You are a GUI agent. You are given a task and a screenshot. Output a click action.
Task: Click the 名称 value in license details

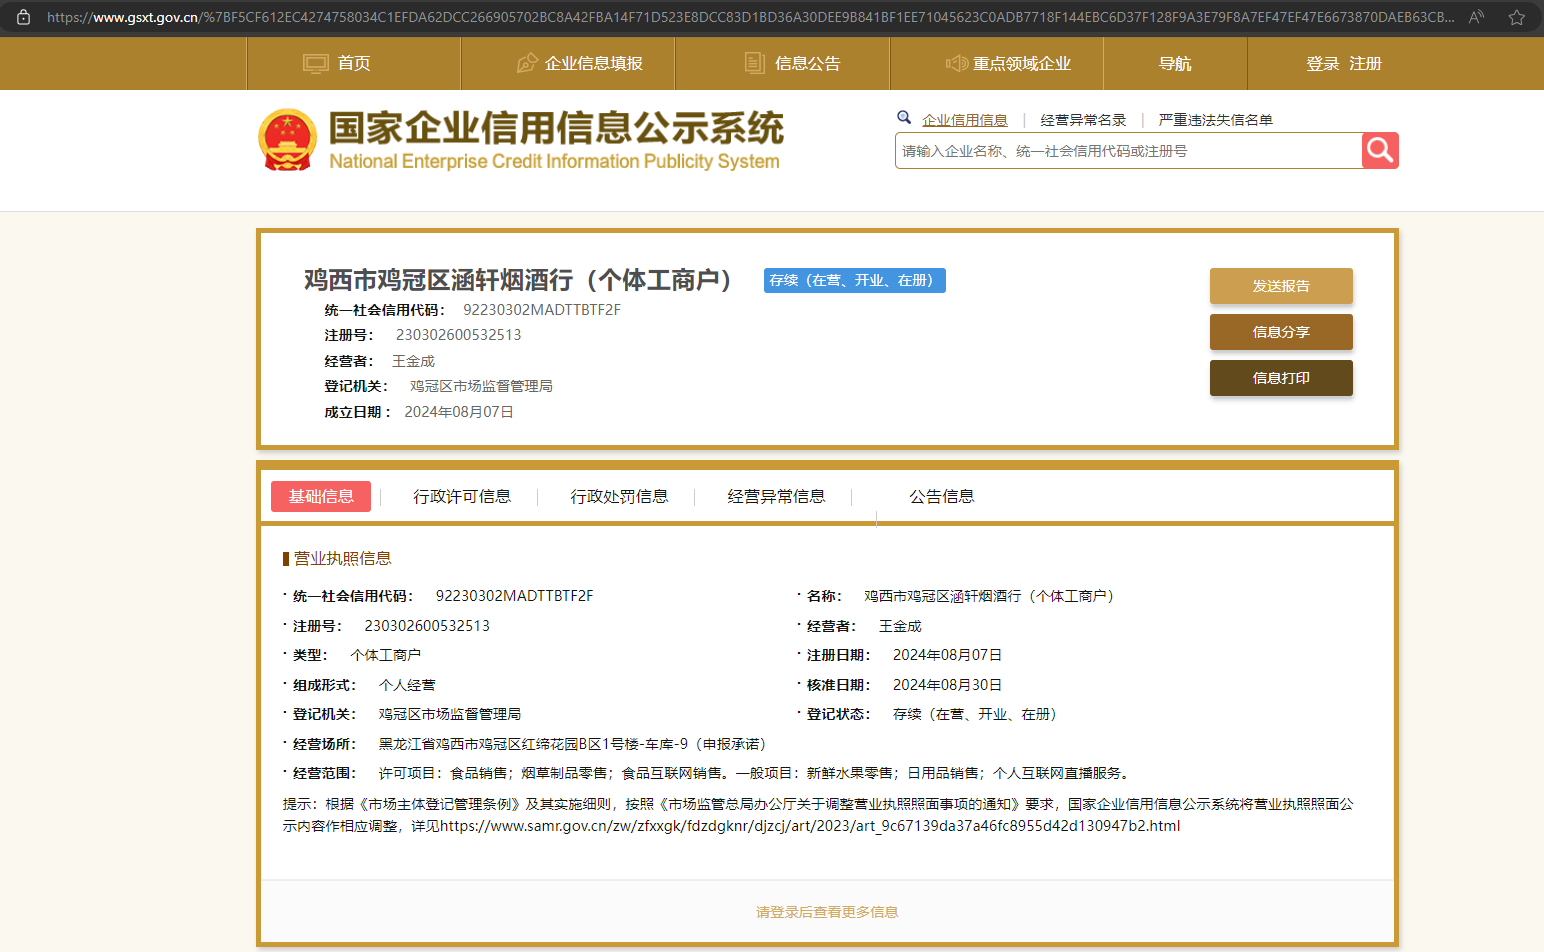pyautogui.click(x=992, y=596)
